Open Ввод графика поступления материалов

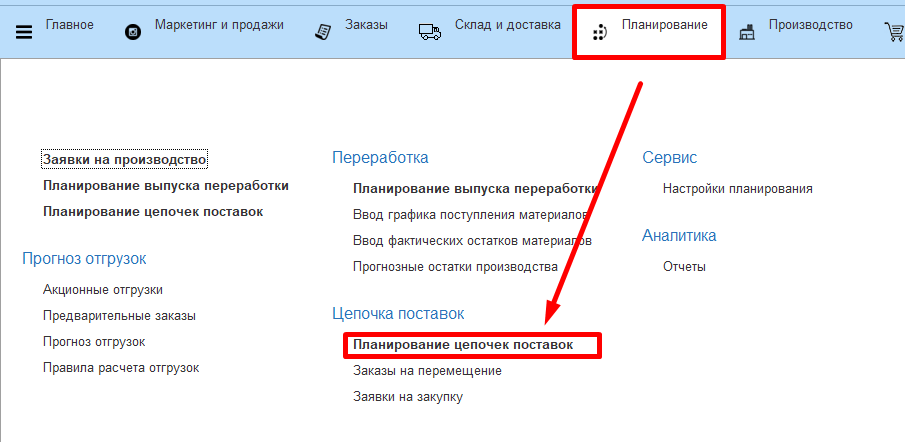point(470,214)
